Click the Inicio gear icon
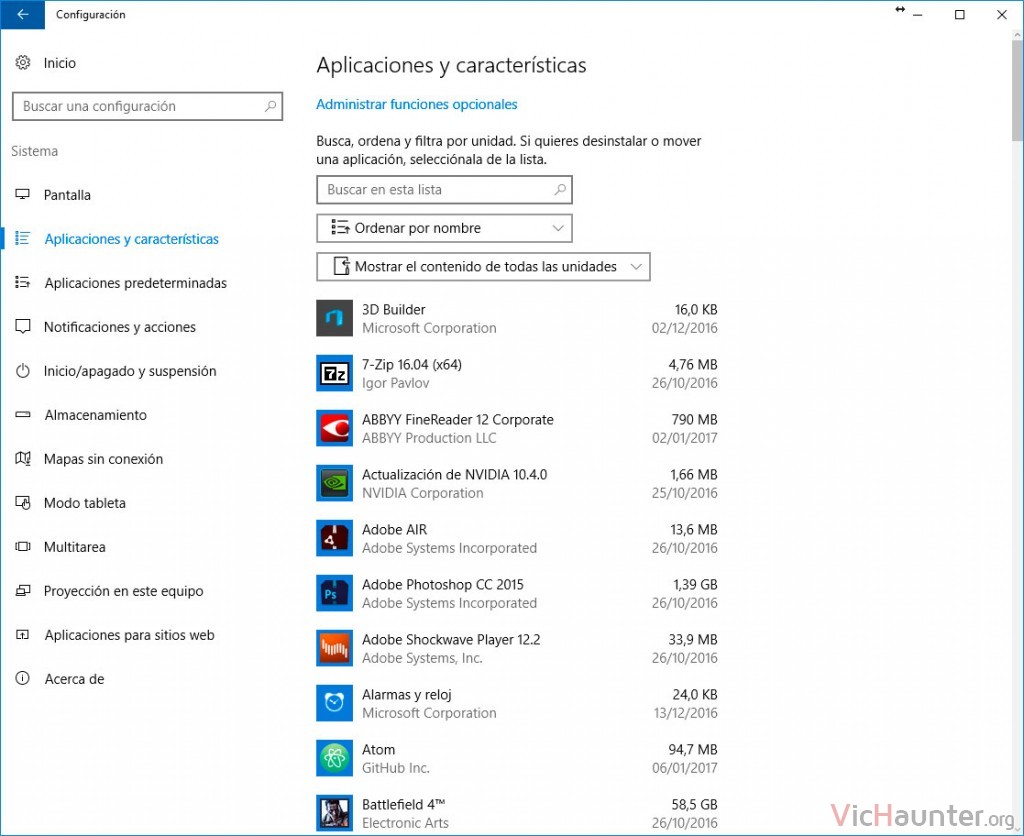Viewport: 1024px width, 836px height. pos(23,63)
